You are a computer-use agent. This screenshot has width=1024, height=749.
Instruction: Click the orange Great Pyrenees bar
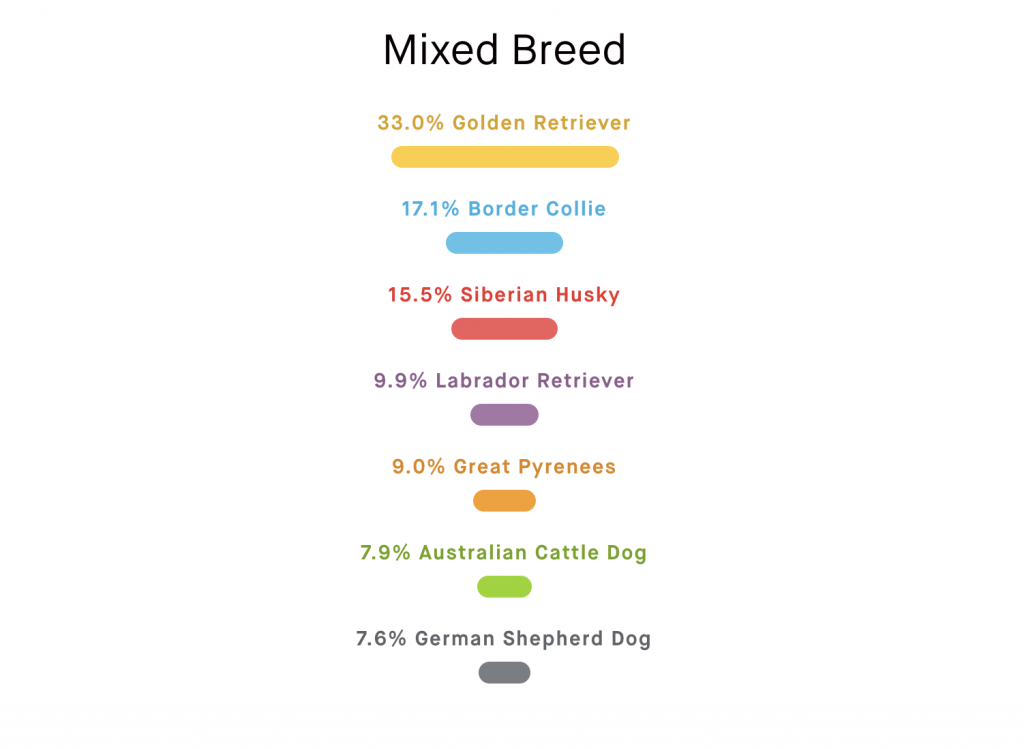504,501
